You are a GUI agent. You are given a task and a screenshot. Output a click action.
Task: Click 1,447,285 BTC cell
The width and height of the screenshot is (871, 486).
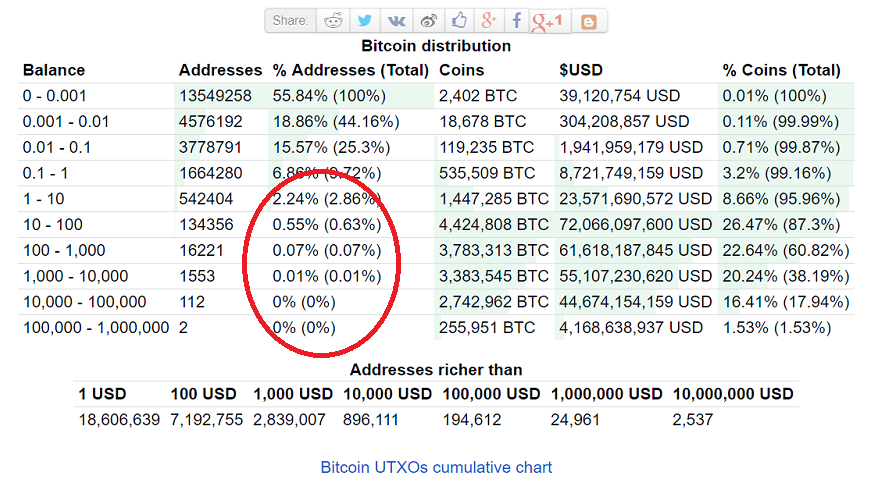point(494,199)
